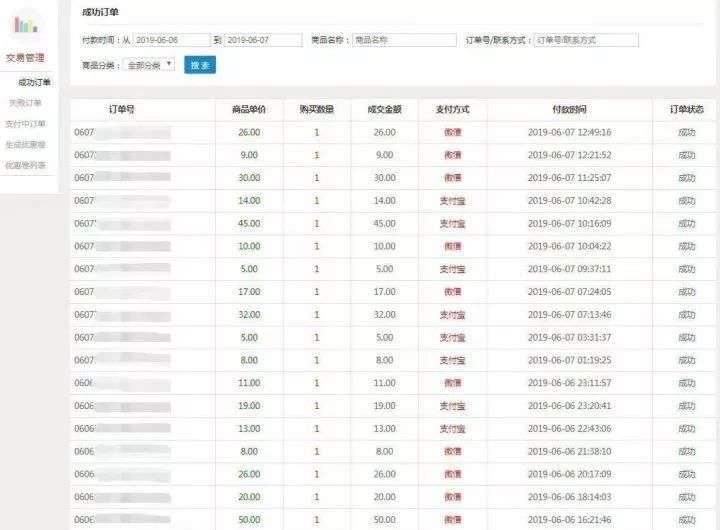Click 成功 status in the 12:49:16 row

(687, 132)
